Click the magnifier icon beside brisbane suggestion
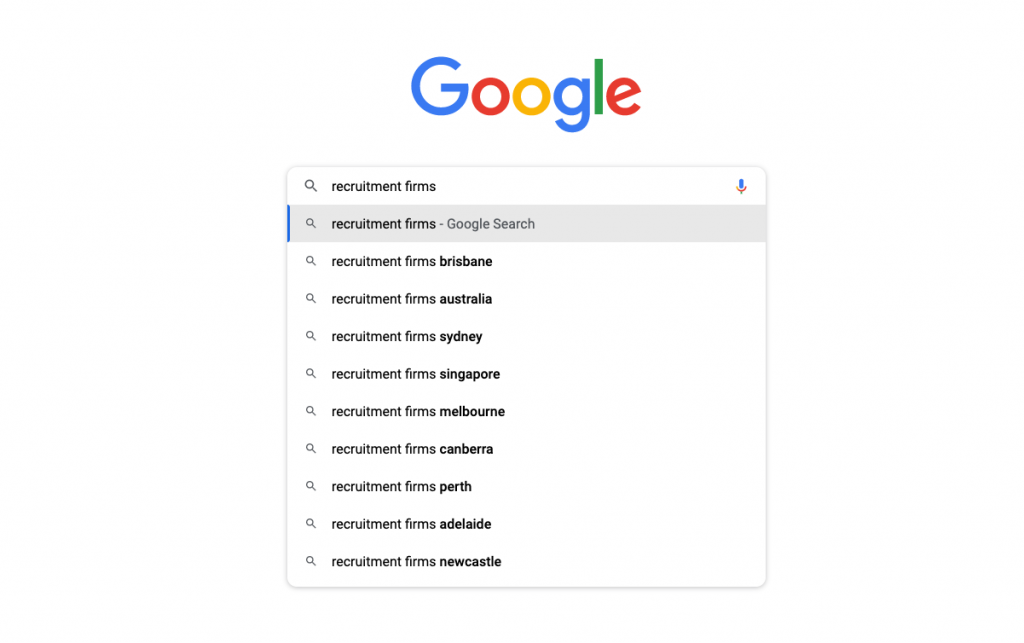This screenshot has width=1024, height=643. click(311, 261)
